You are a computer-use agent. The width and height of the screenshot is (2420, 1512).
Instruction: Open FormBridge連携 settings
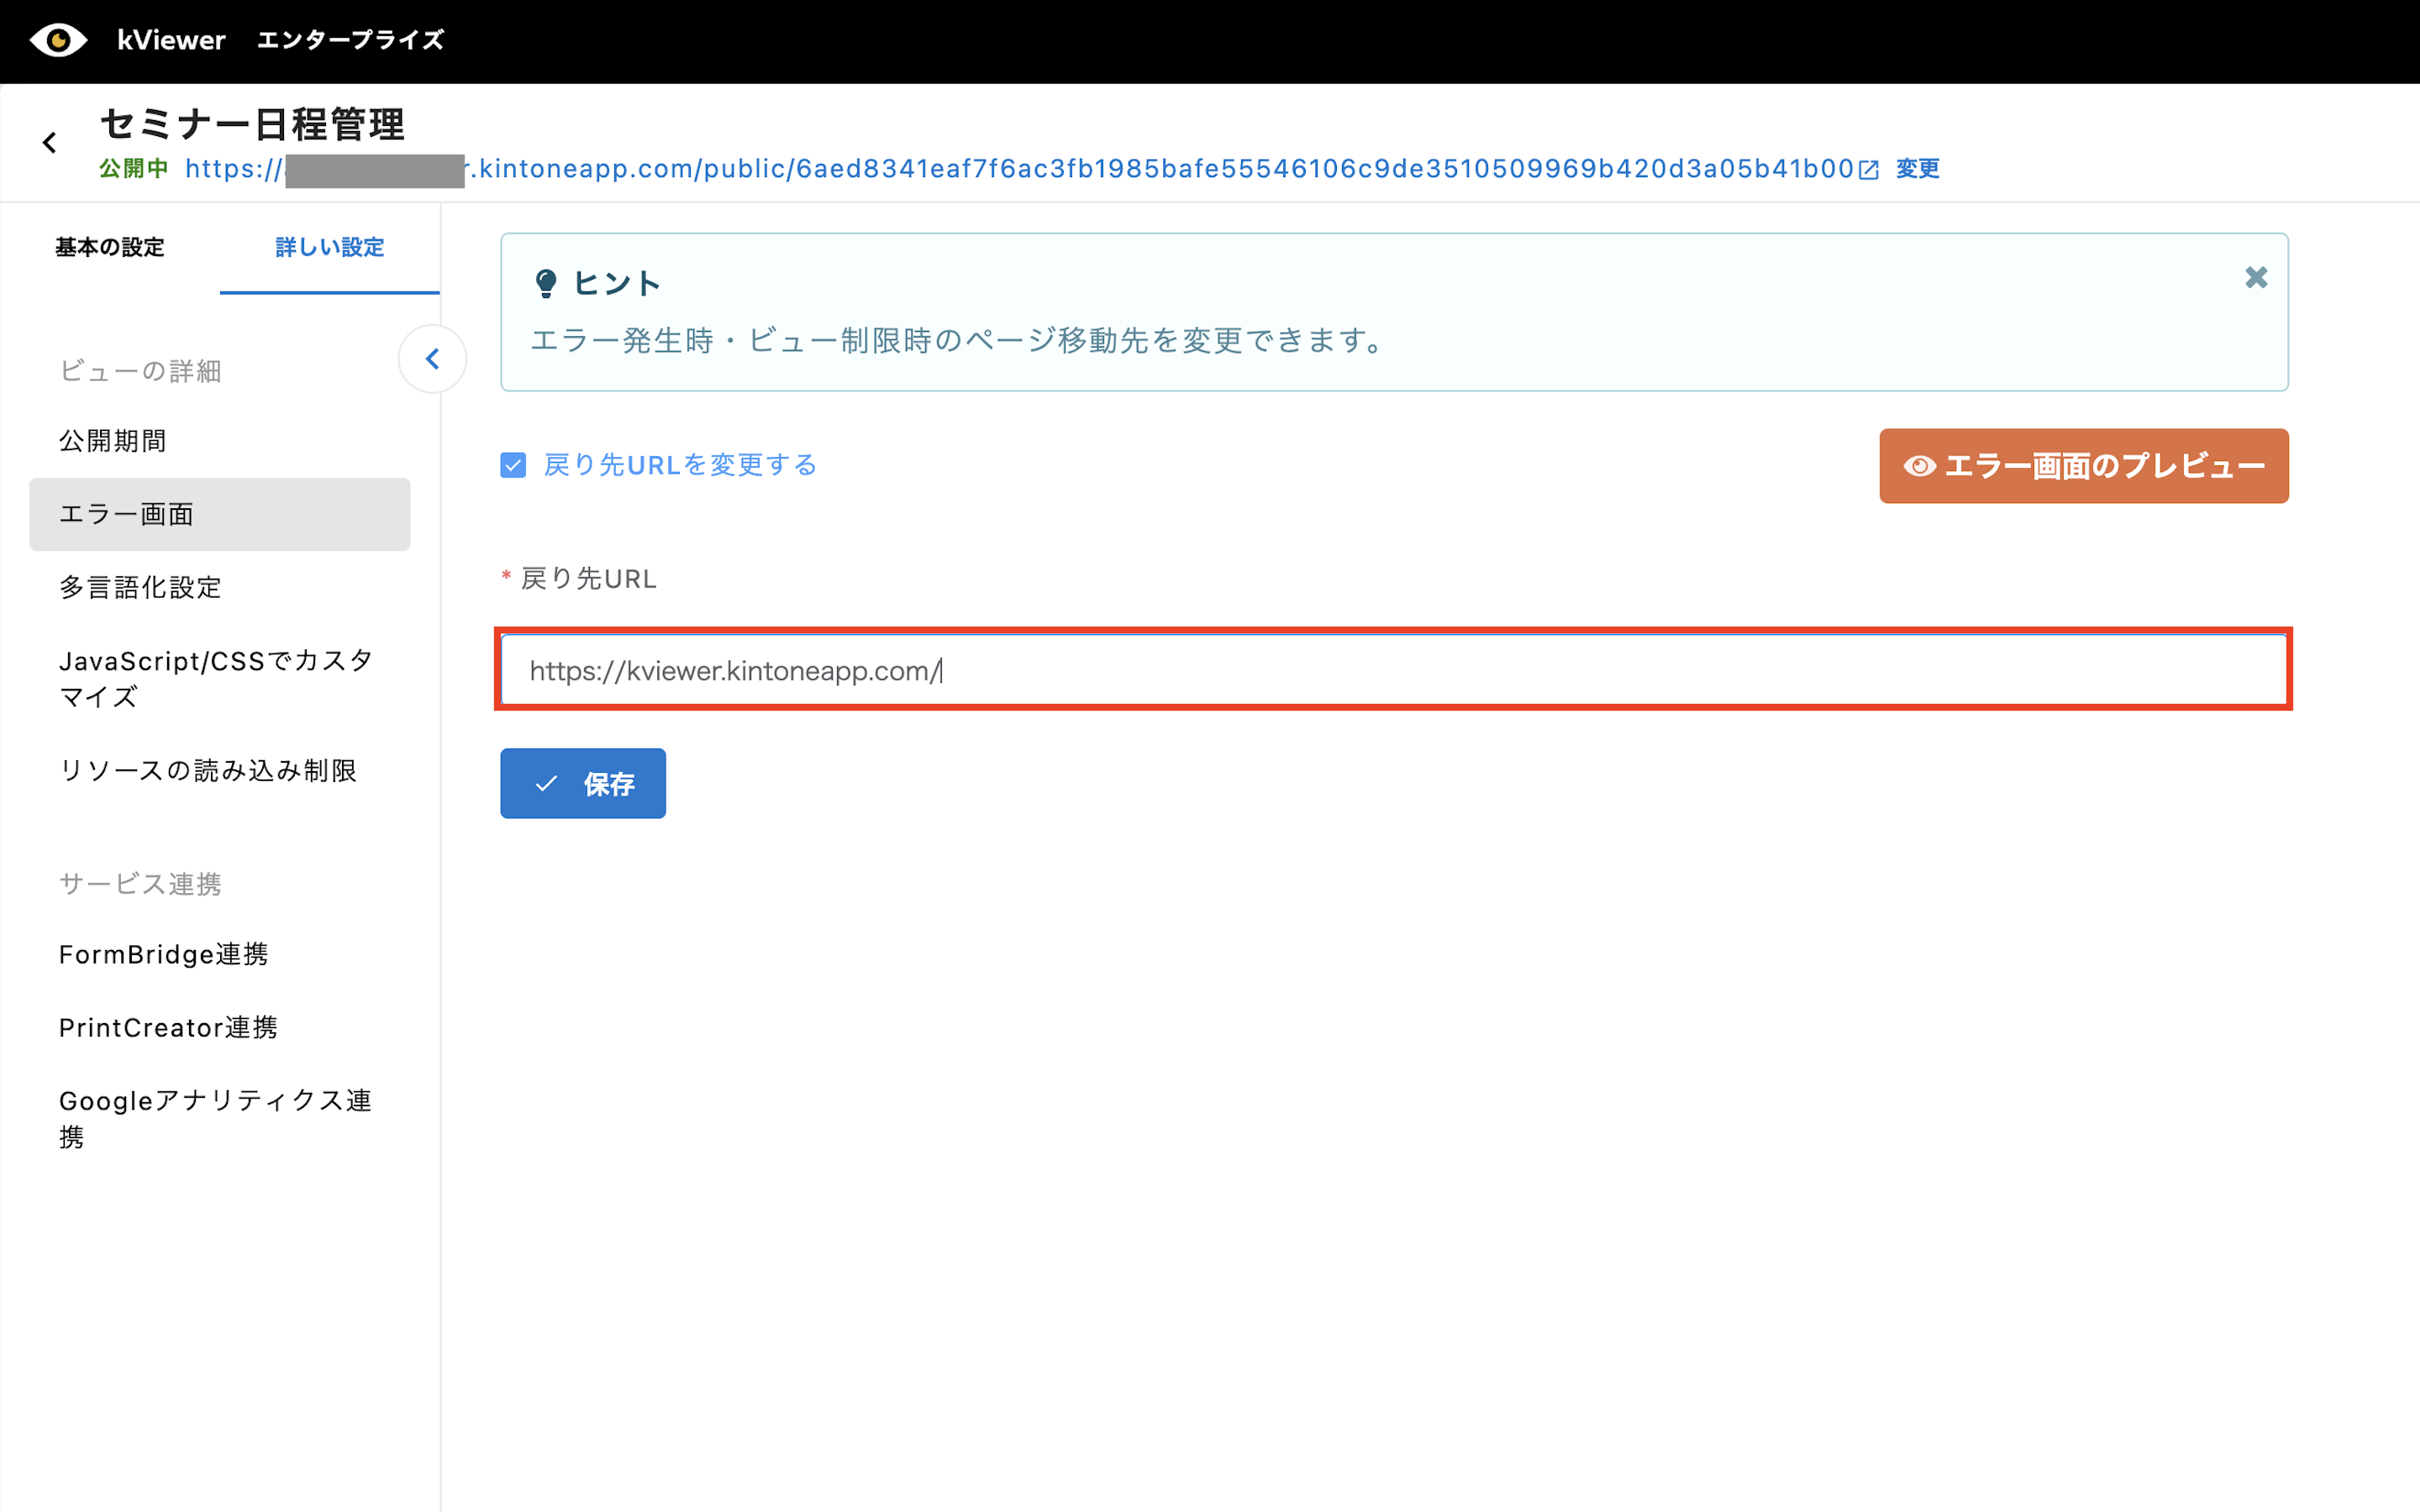coord(163,954)
